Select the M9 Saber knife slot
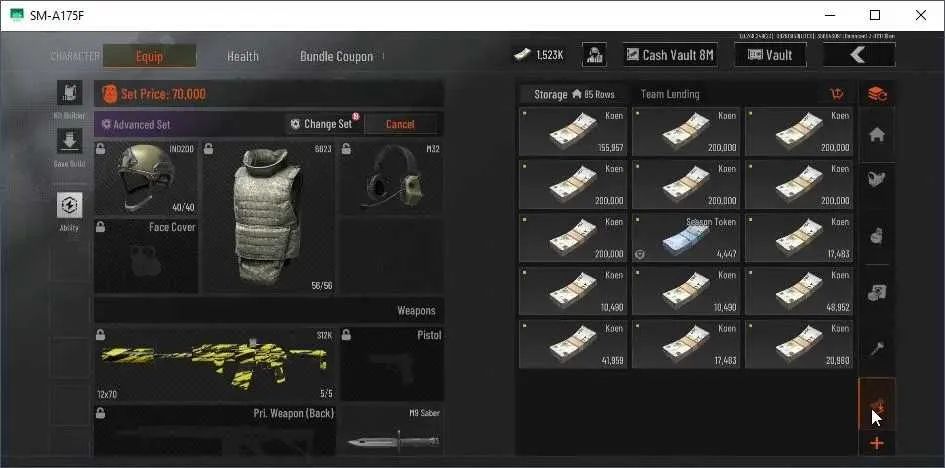945x468 pixels. coord(392,430)
